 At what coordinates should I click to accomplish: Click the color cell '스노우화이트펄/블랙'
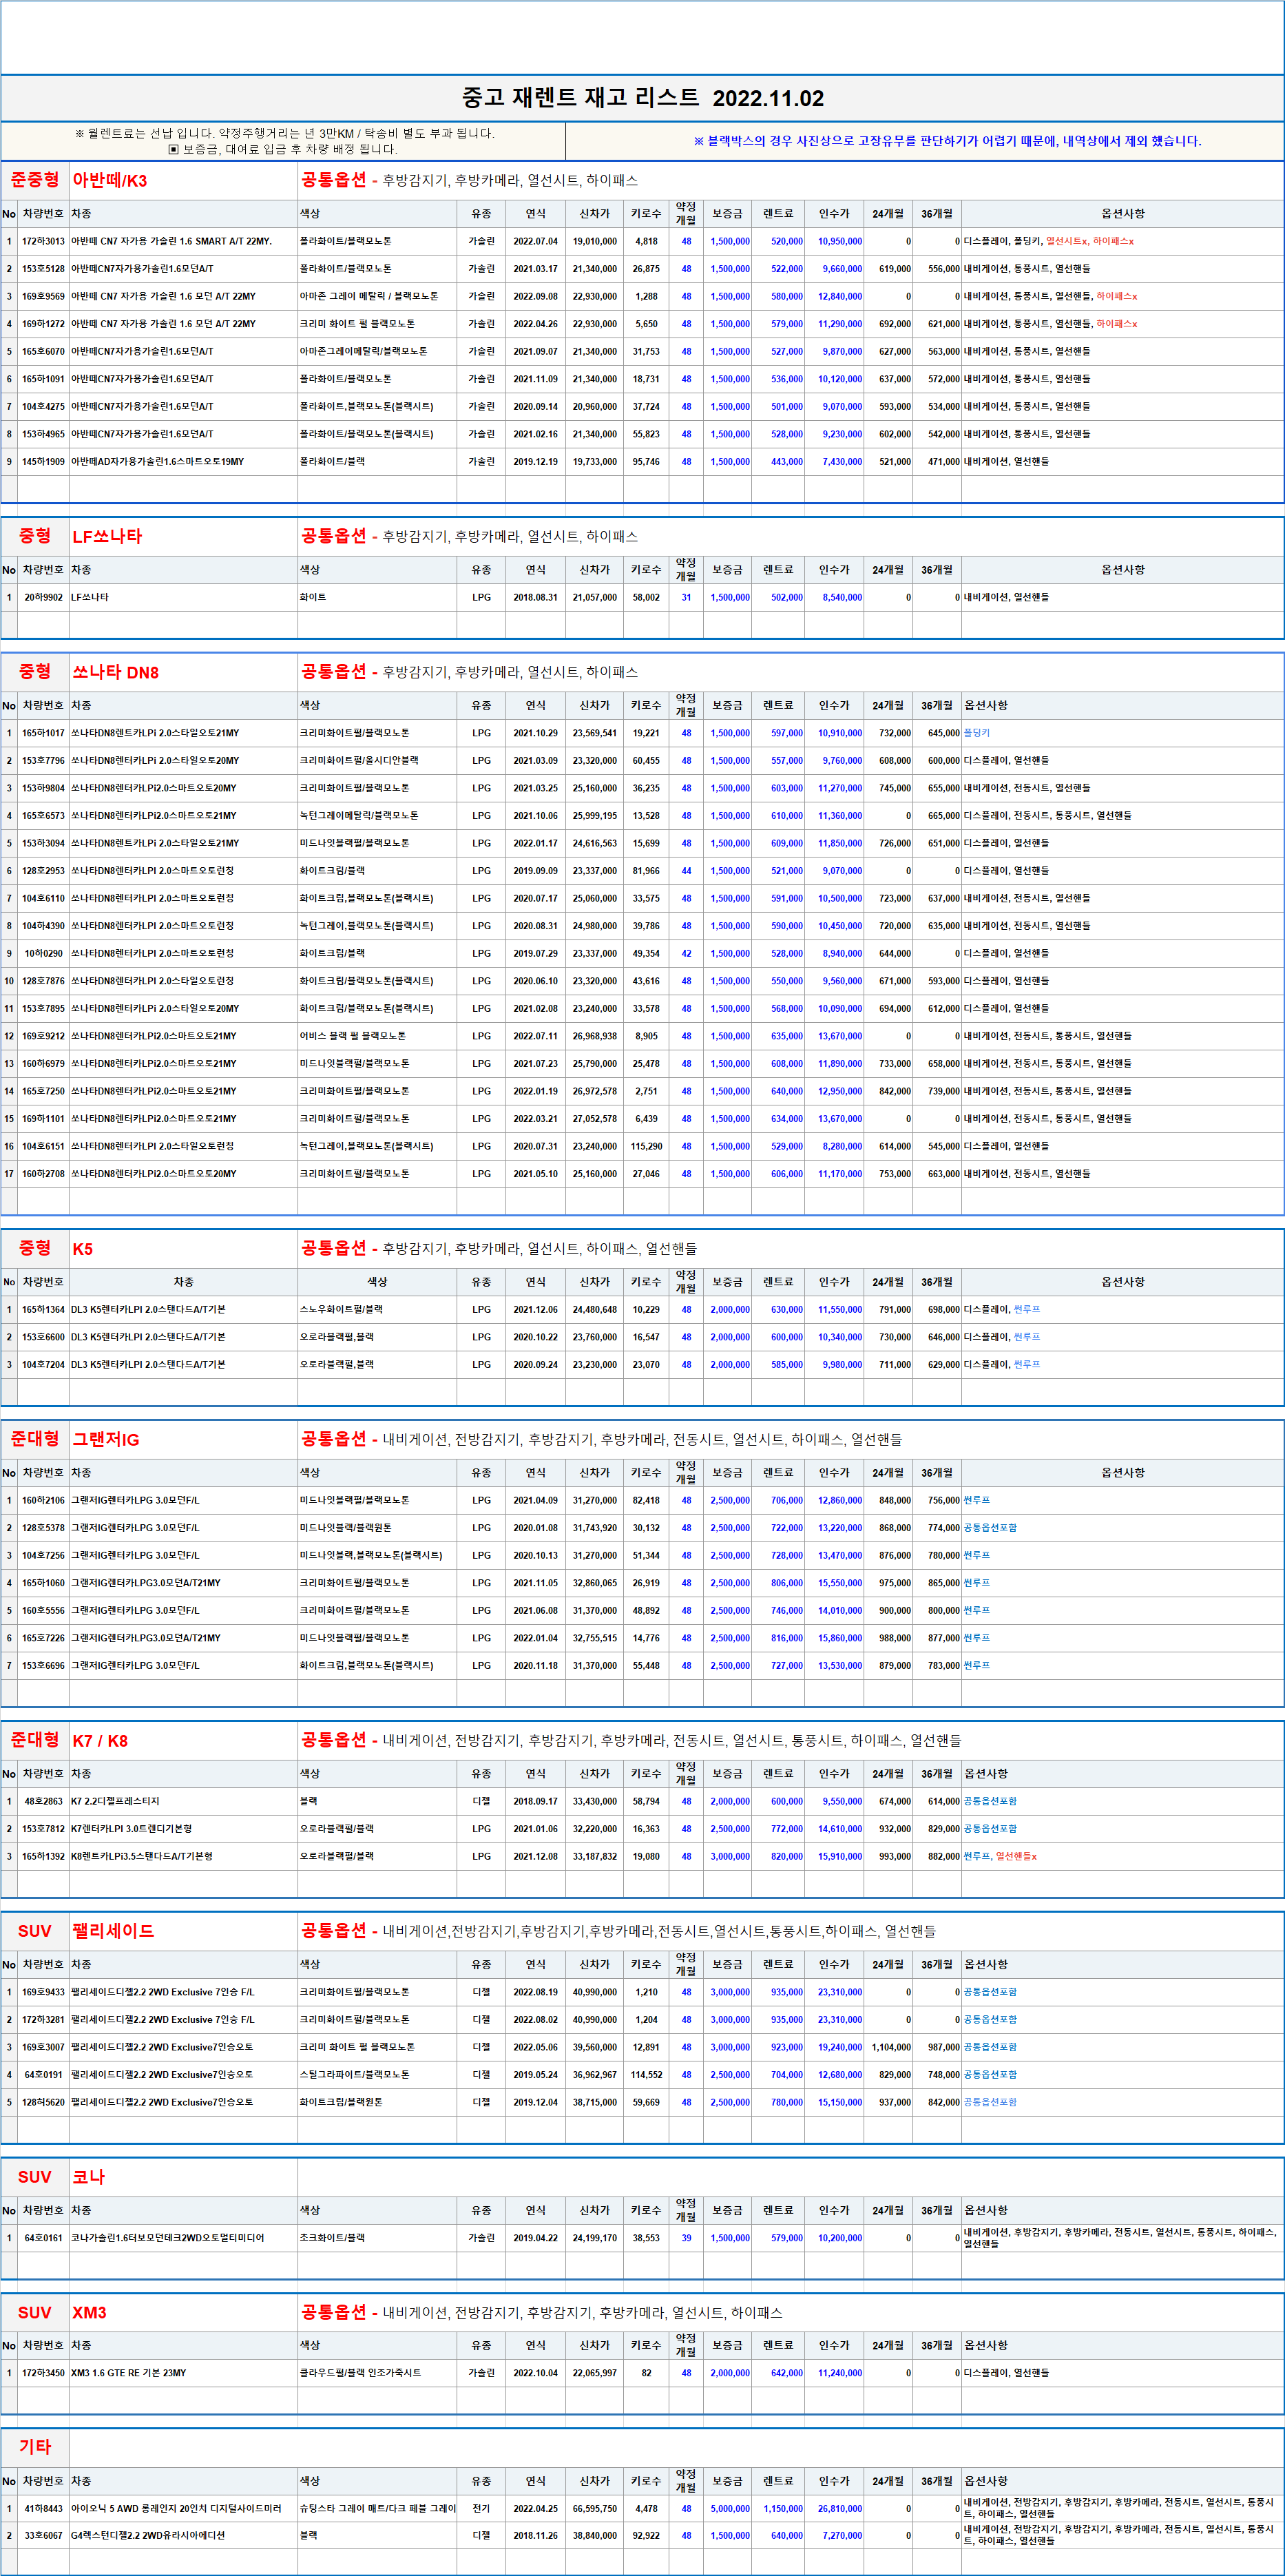(341, 1310)
